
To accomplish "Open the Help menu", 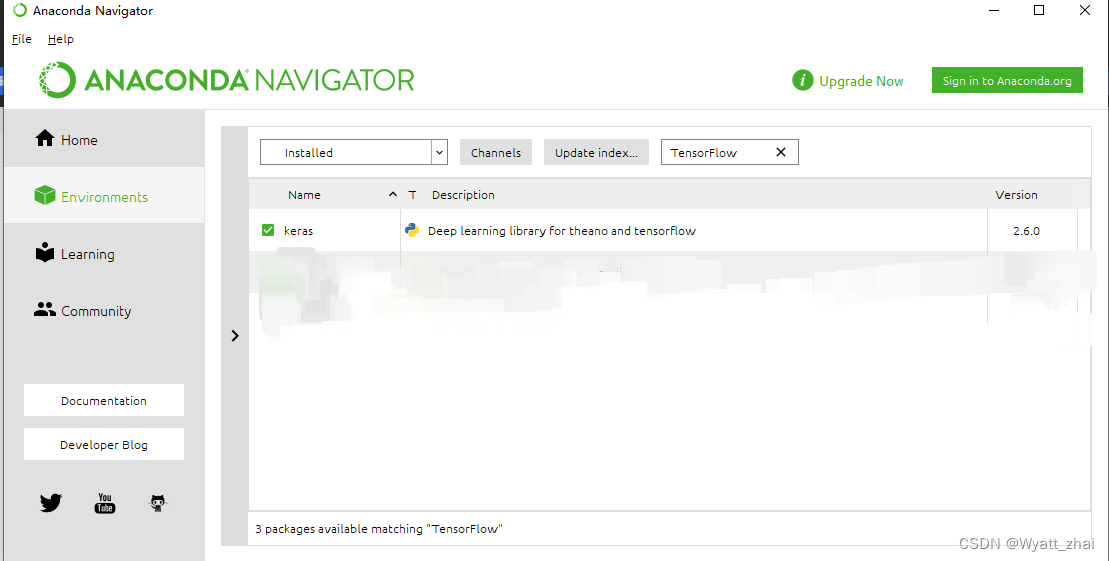I will 61,39.
